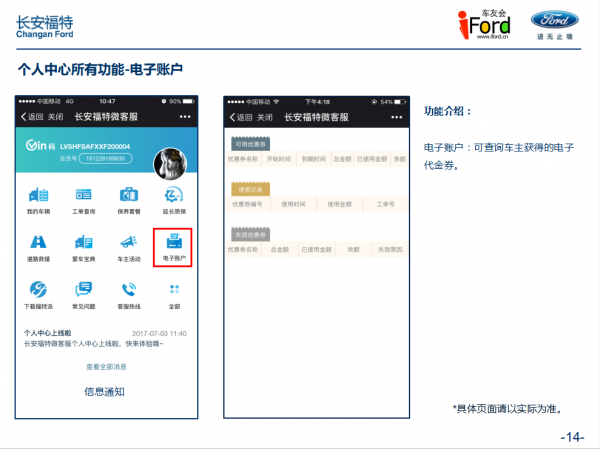Click 优惠券编号 column header
The height and width of the screenshot is (449, 600).
247,204
